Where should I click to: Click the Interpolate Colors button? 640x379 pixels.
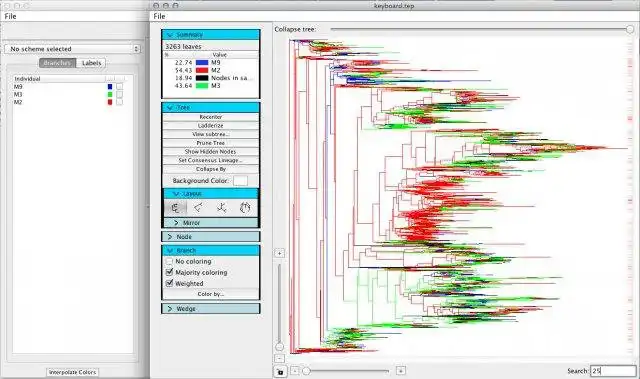pyautogui.click(x=72, y=372)
